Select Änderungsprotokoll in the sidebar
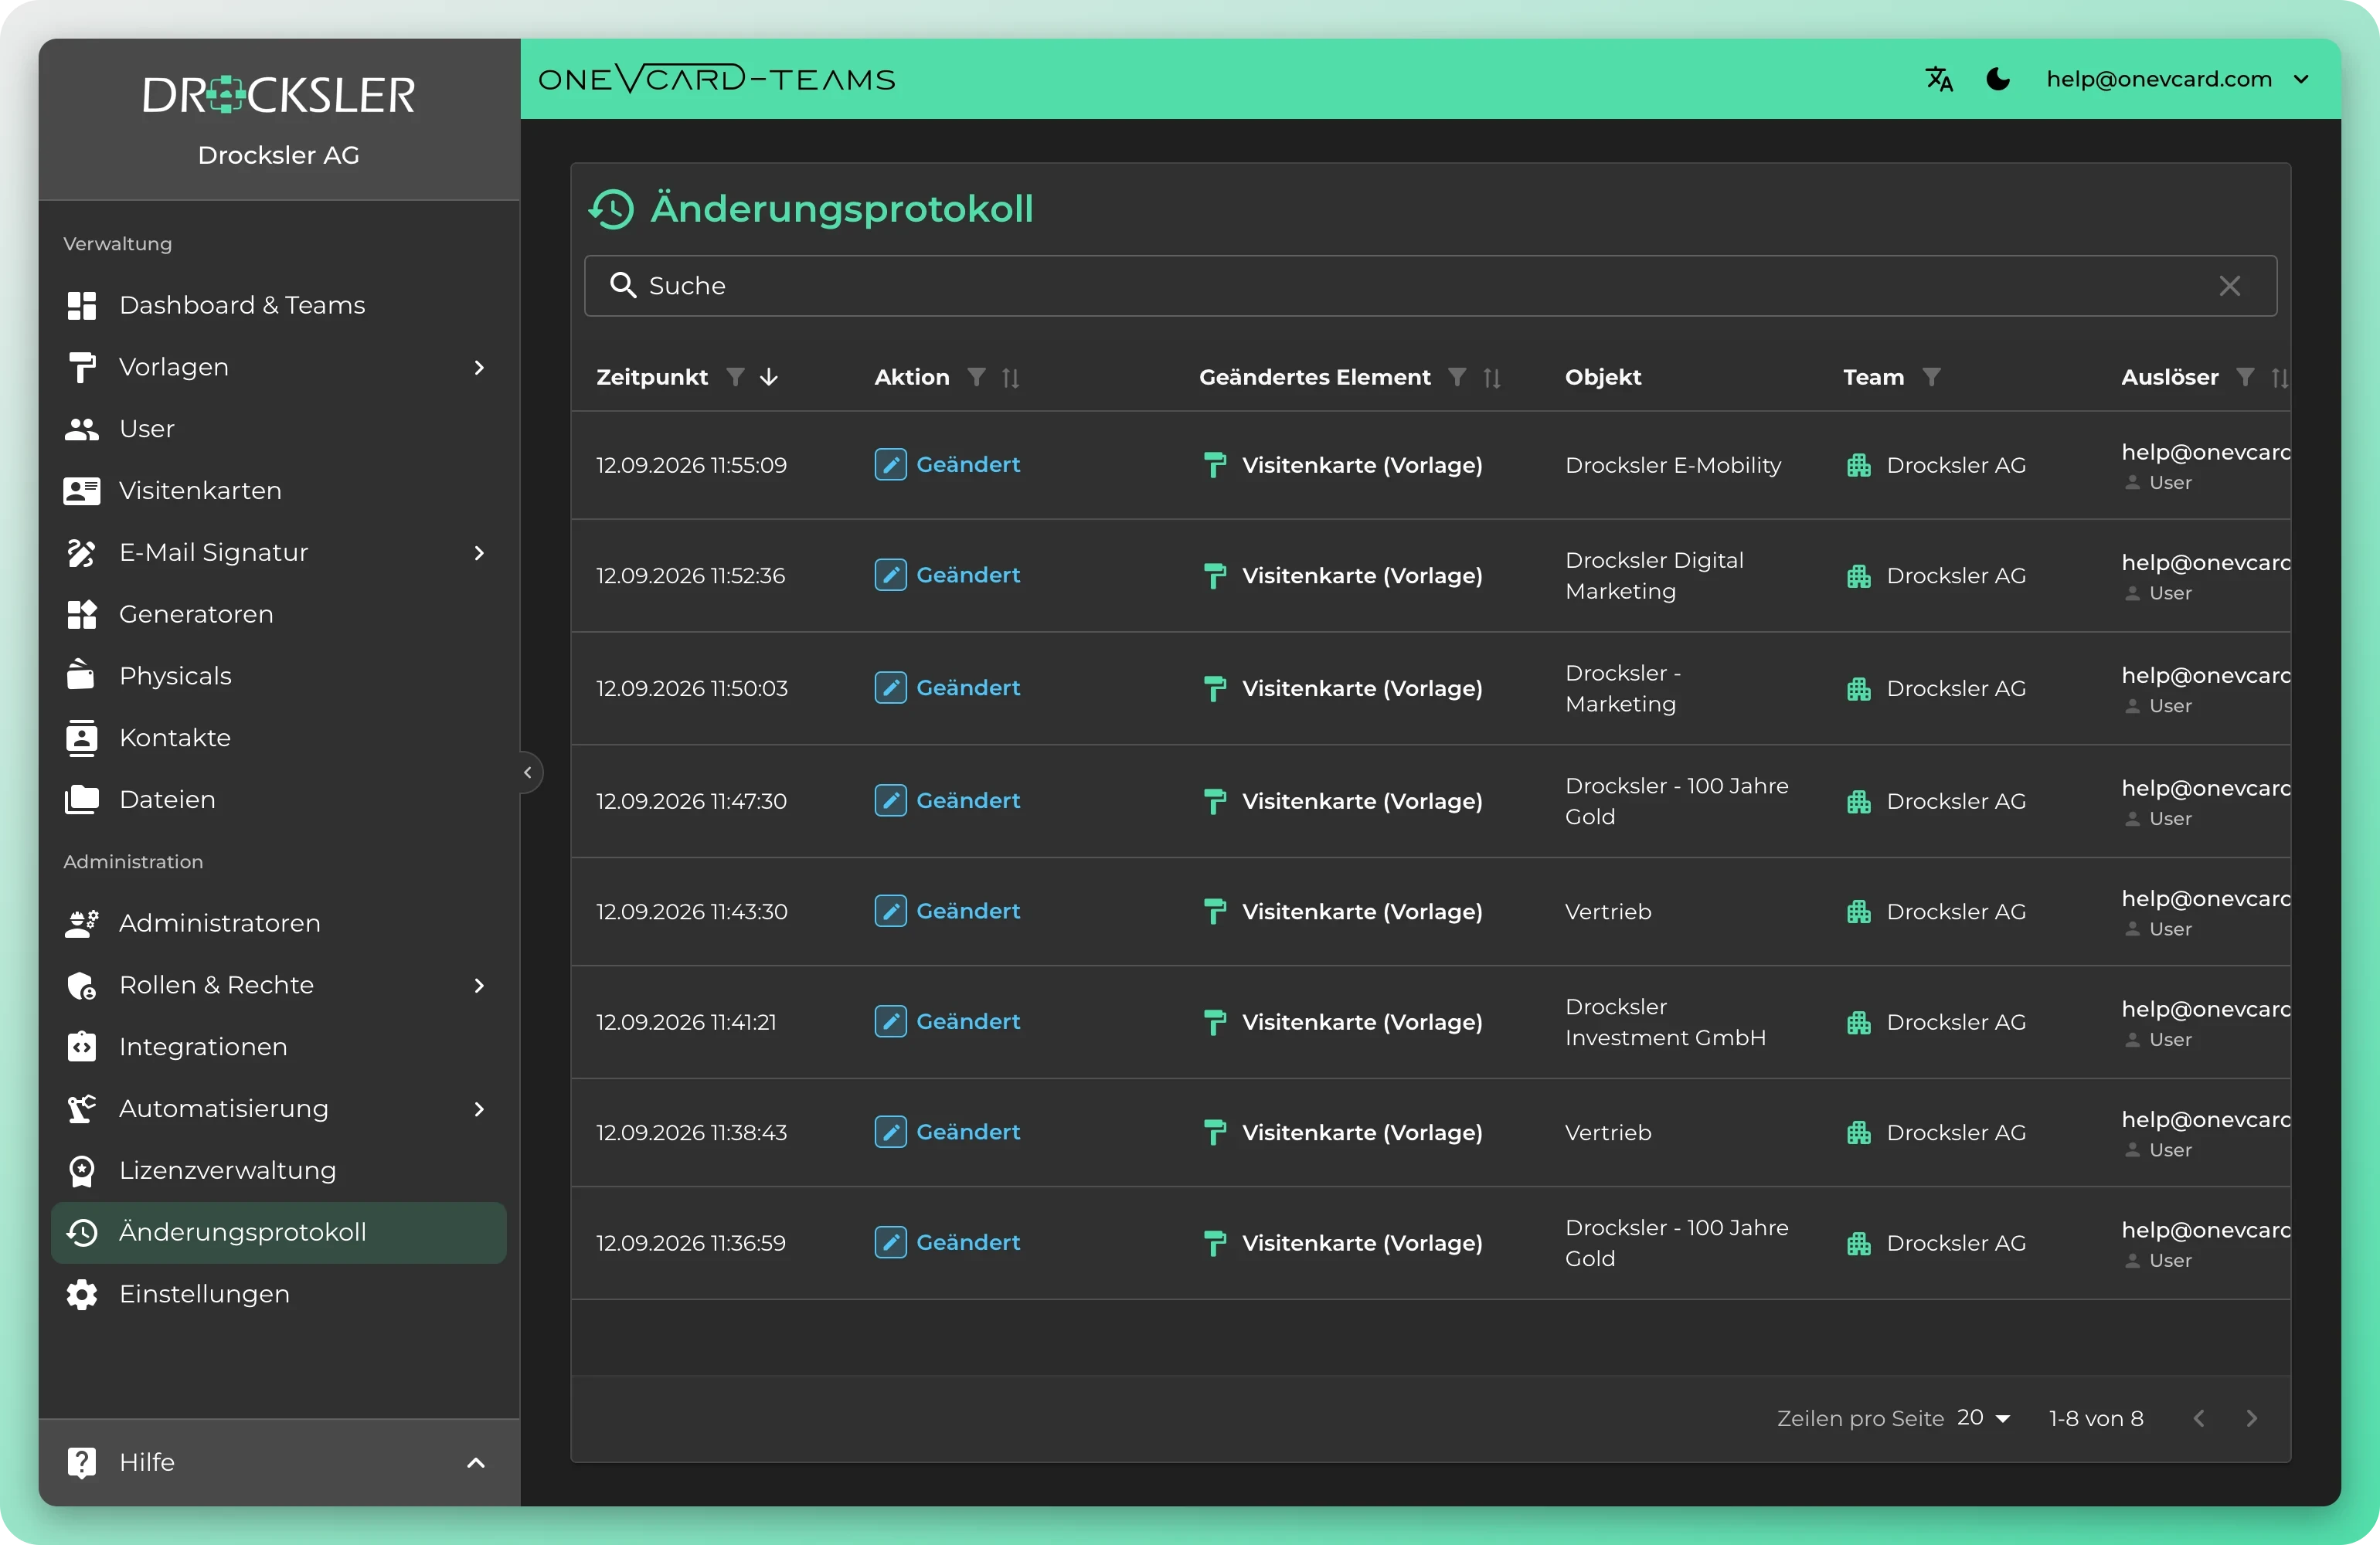The width and height of the screenshot is (2380, 1545). pos(279,1232)
